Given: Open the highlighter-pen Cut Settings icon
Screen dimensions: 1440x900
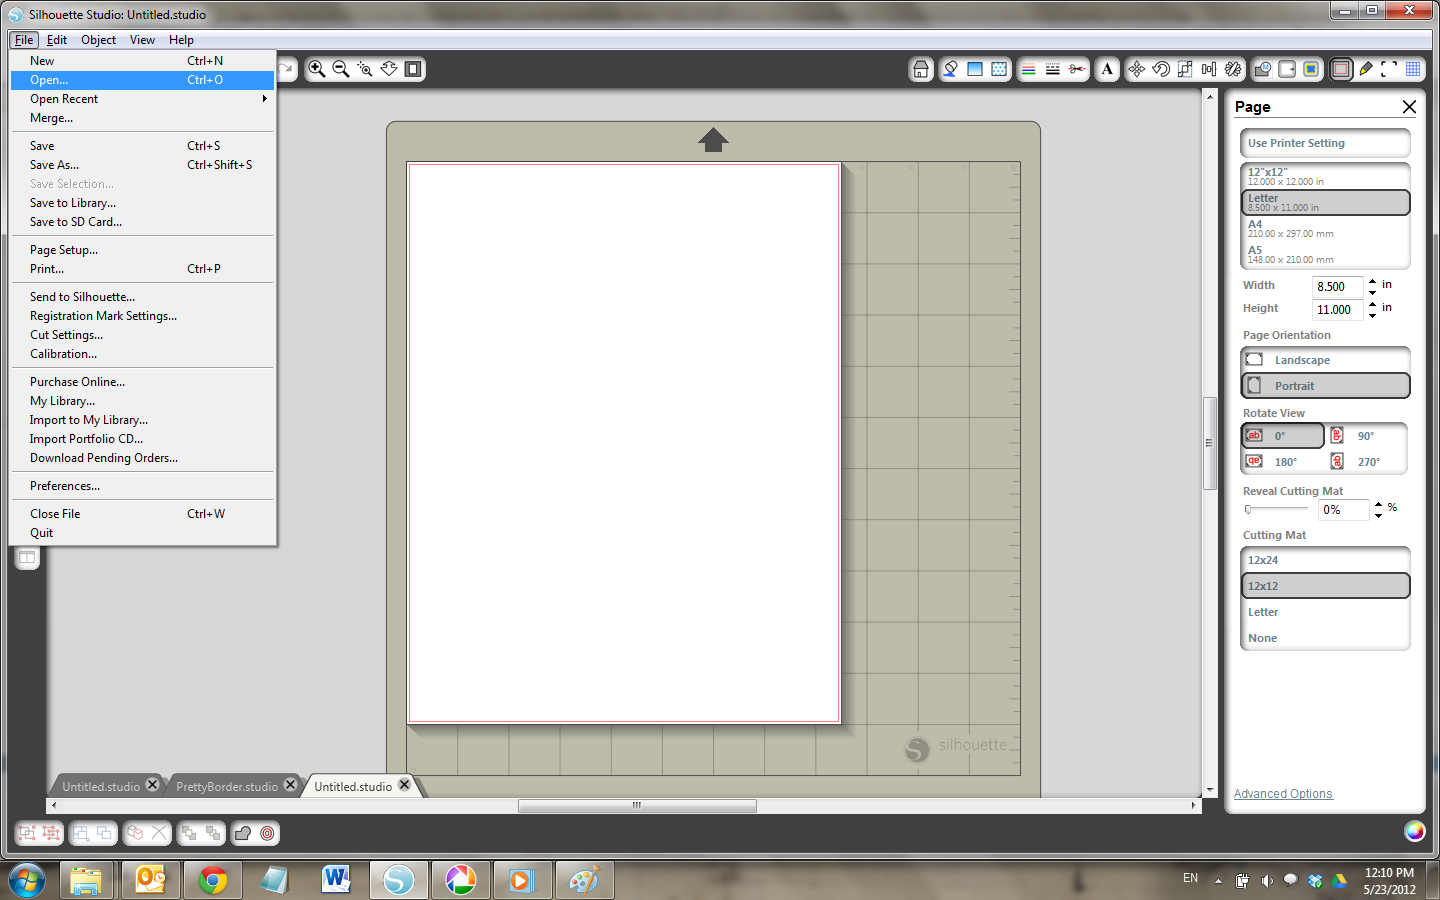Looking at the screenshot, I should (x=1365, y=69).
